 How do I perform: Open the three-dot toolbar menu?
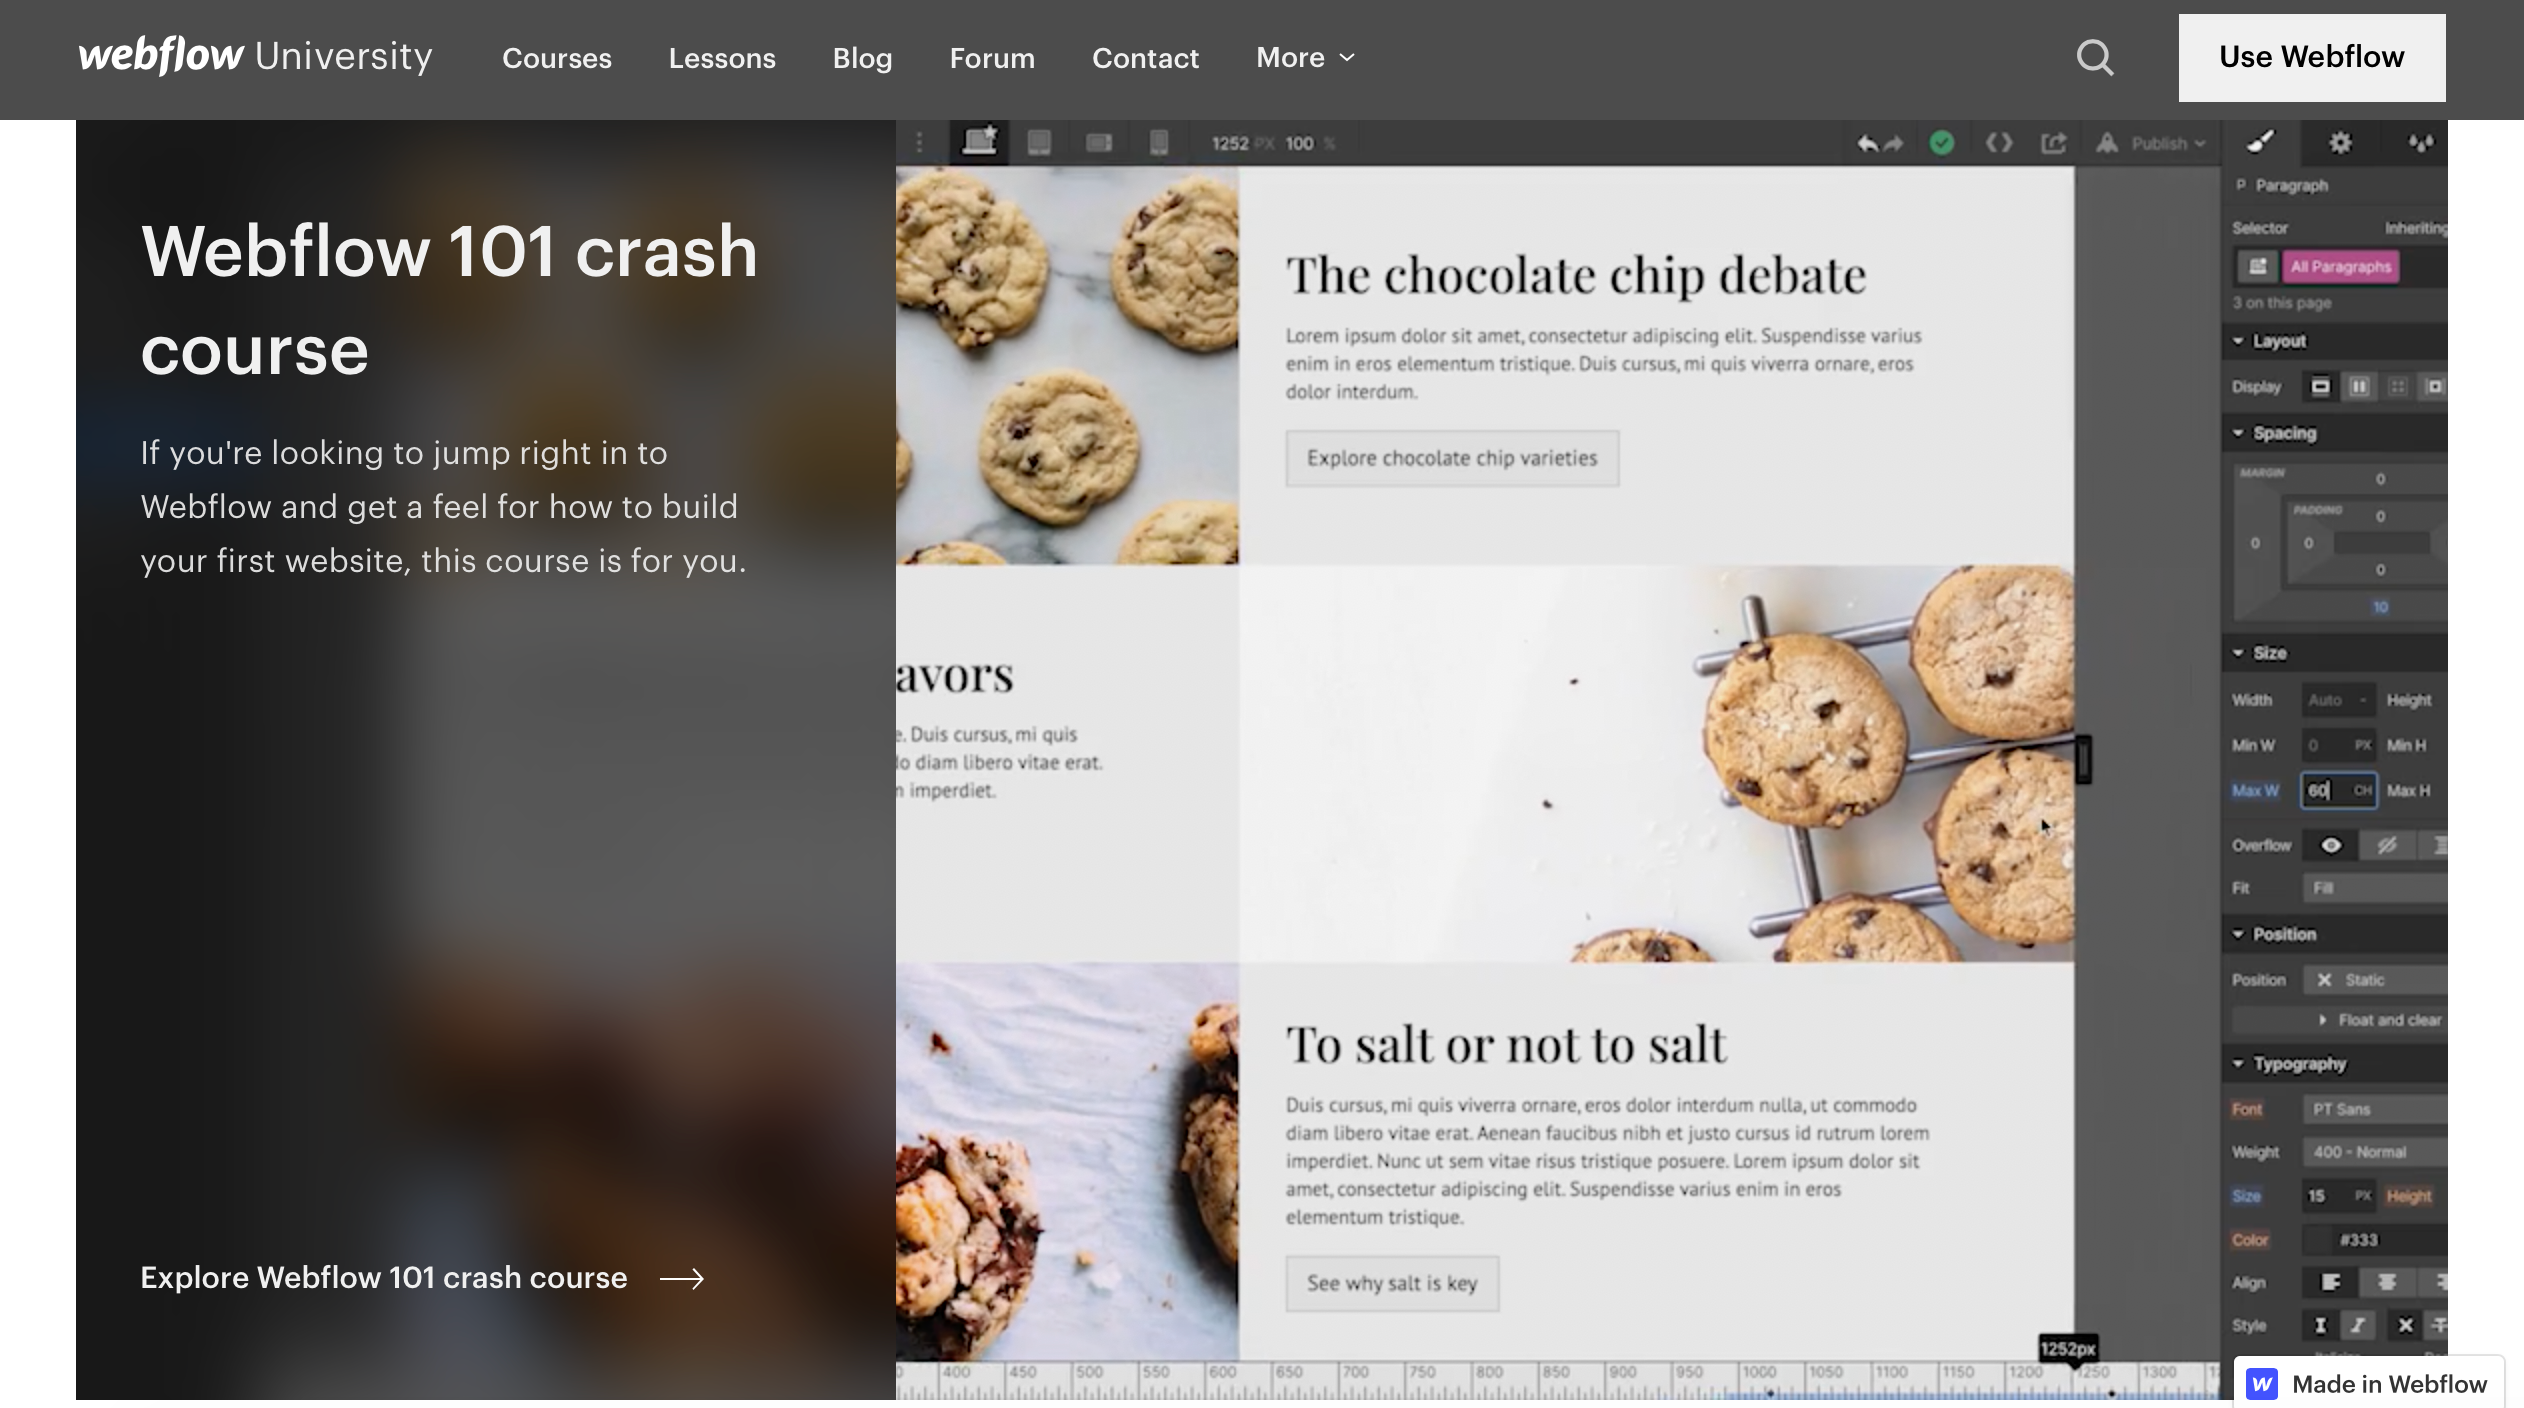(x=919, y=143)
